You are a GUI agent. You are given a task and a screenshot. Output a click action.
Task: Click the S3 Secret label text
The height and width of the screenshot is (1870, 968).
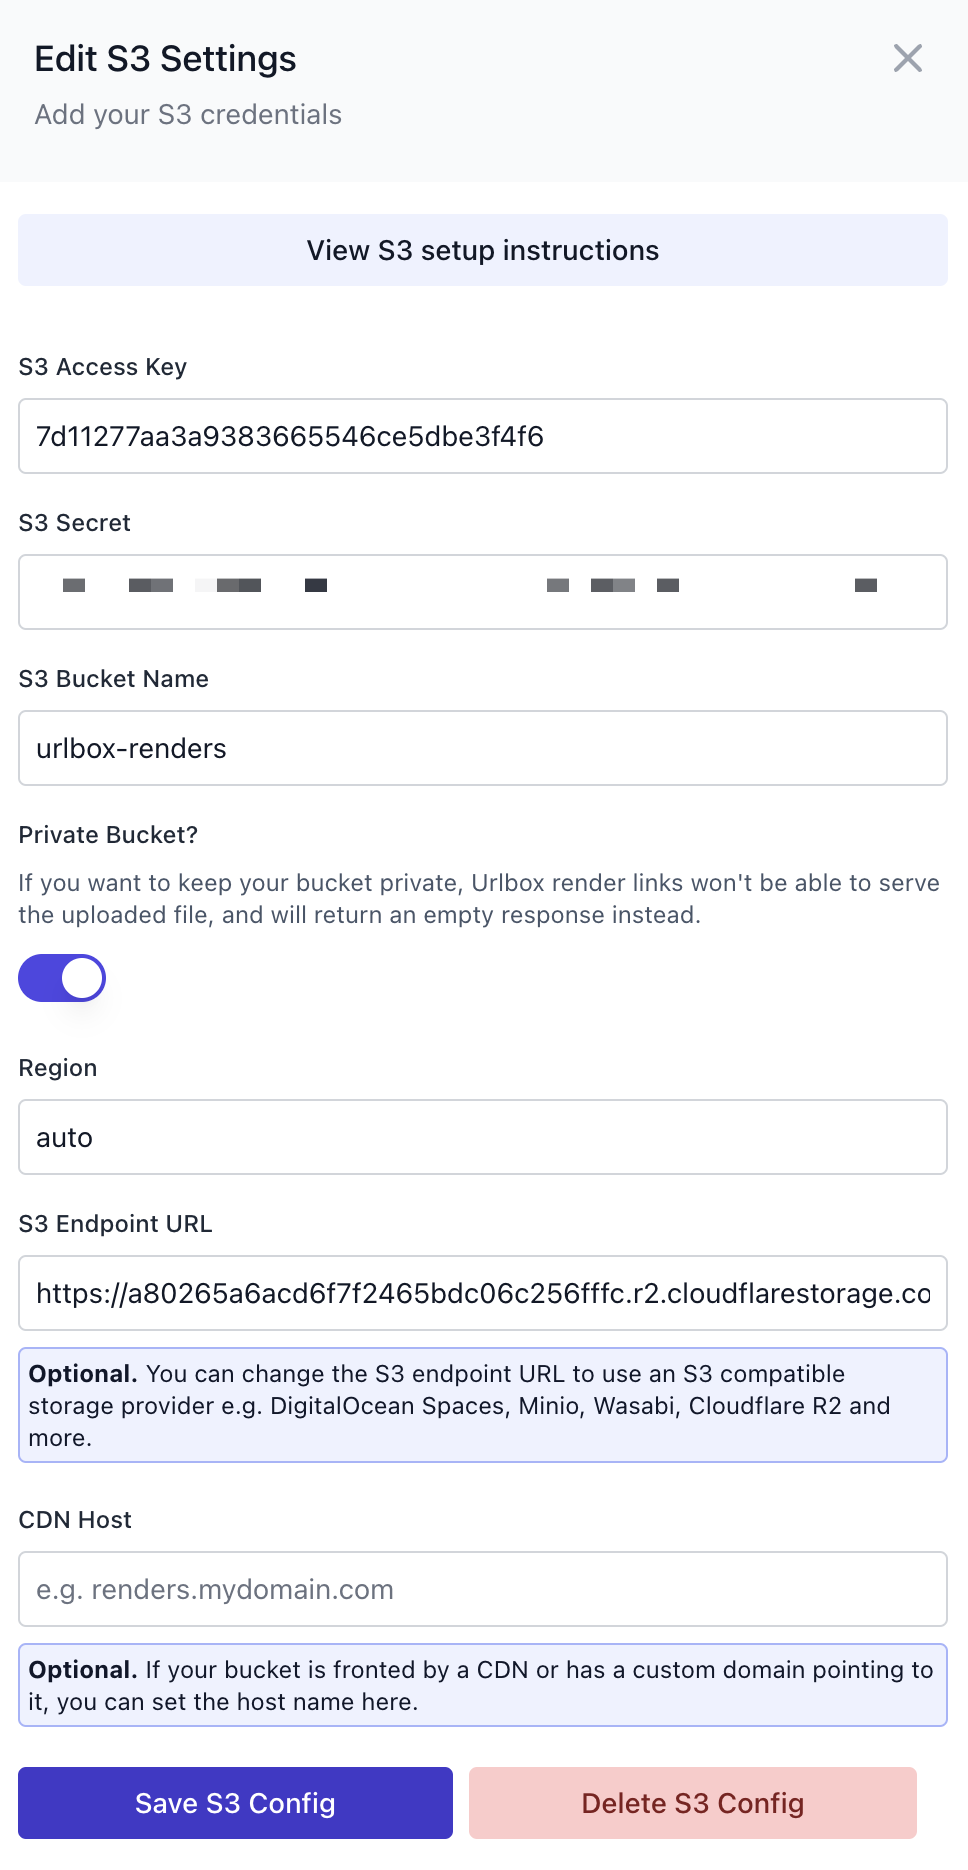tap(75, 523)
